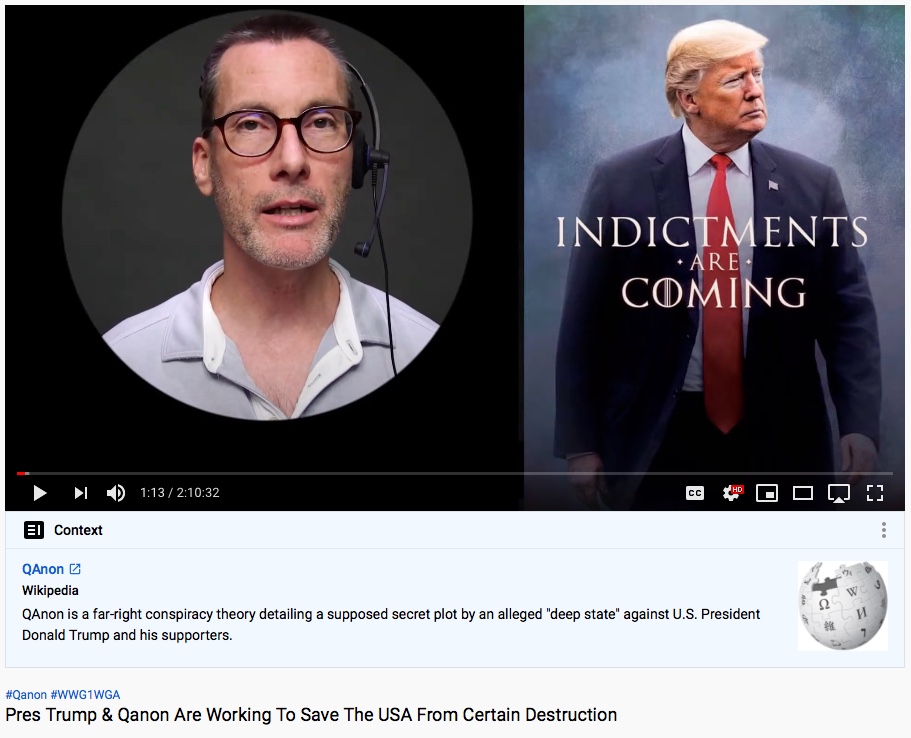Enable miniplayer mode
This screenshot has width=911, height=738.
pyautogui.click(x=767, y=493)
